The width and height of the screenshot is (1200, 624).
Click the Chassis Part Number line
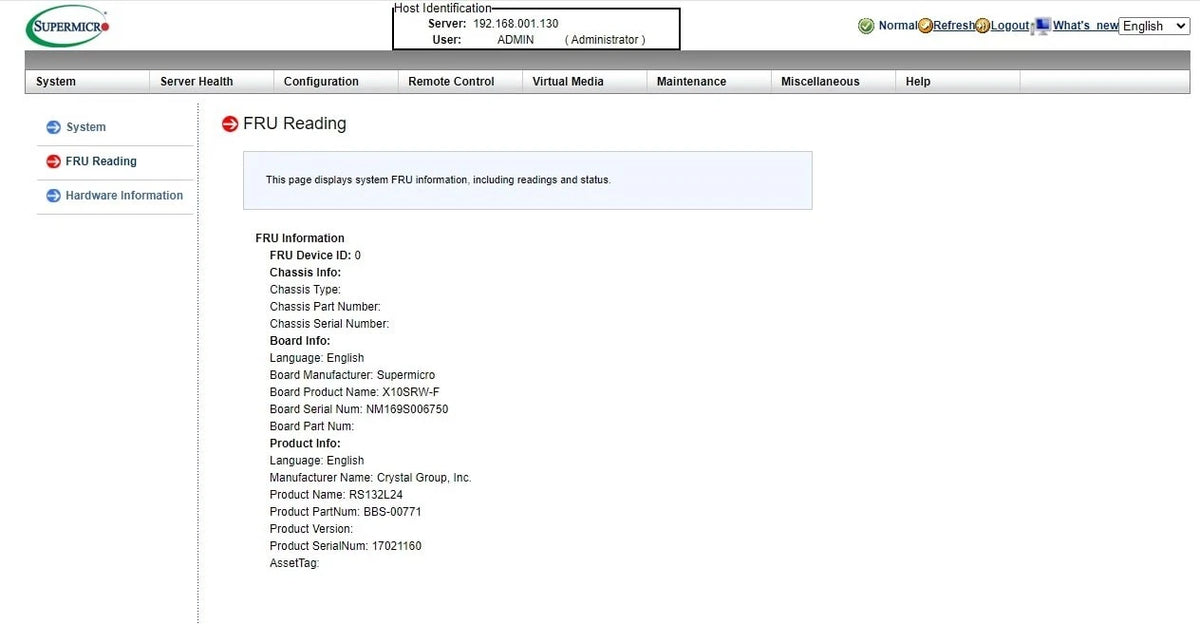click(x=325, y=307)
